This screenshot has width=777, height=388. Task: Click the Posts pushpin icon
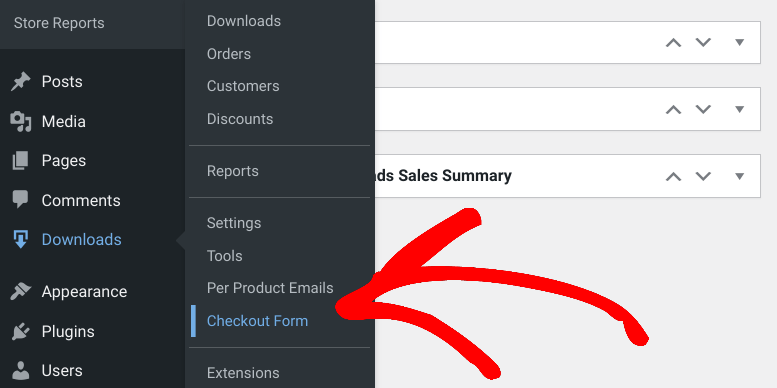[20, 82]
